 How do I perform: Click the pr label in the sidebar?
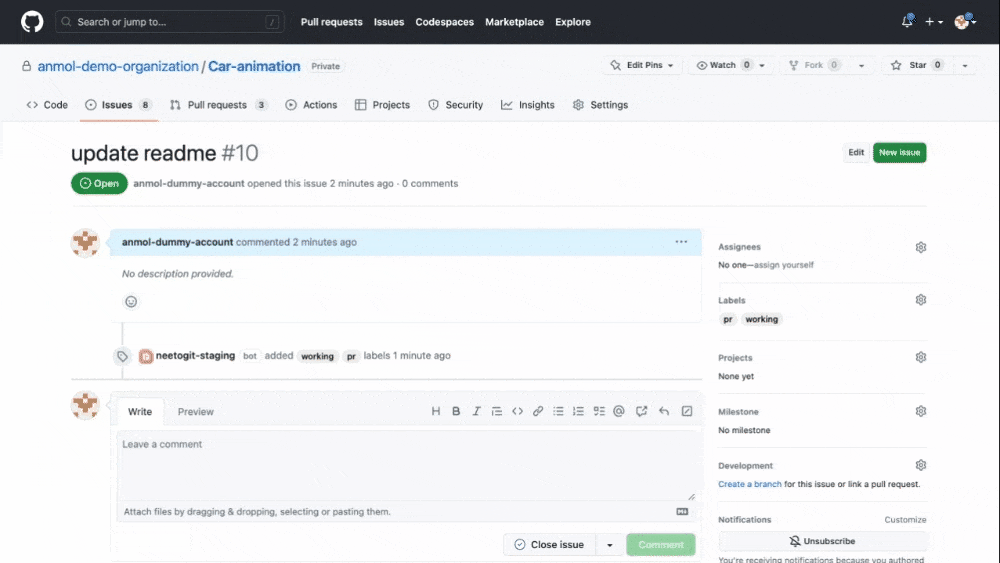[x=728, y=319]
